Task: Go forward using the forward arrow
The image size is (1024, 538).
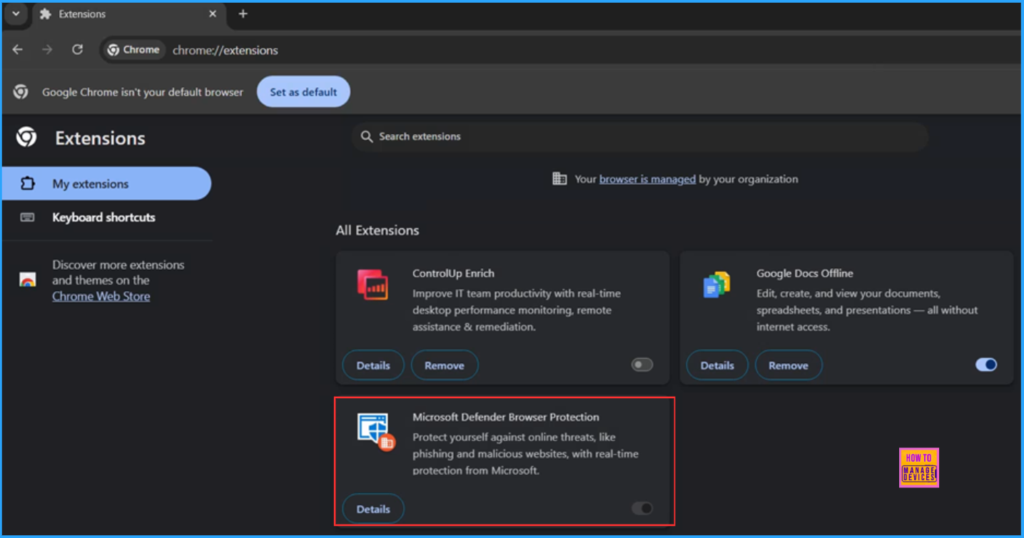Action: pyautogui.click(x=47, y=50)
